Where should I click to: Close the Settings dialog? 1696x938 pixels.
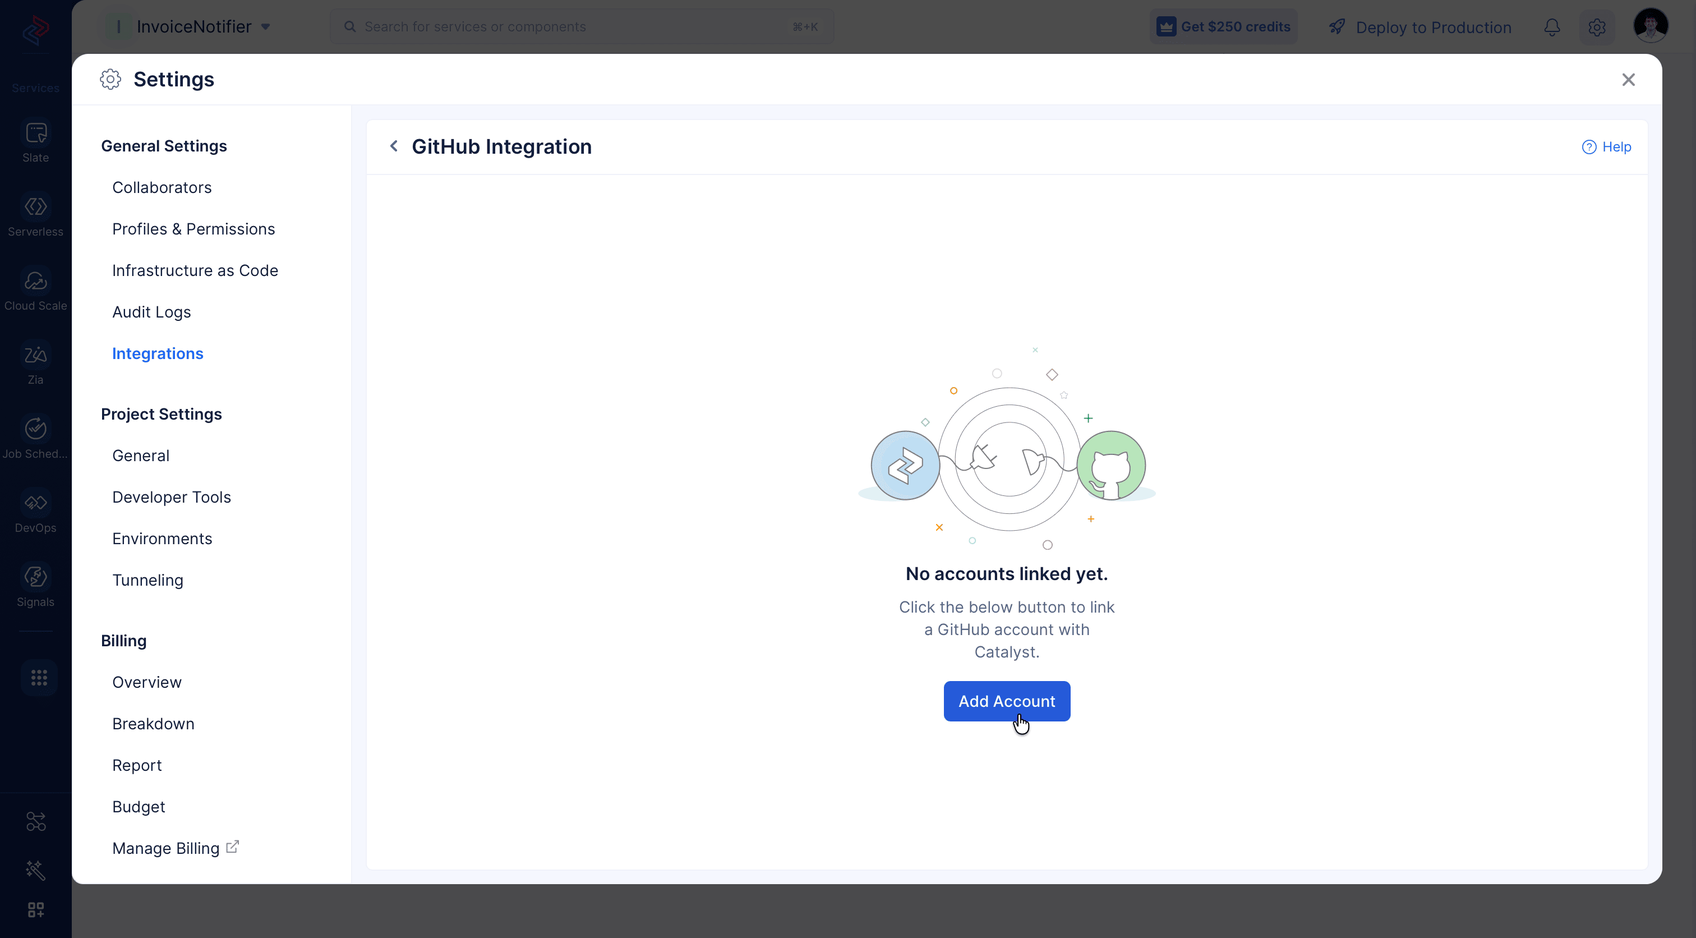point(1628,80)
